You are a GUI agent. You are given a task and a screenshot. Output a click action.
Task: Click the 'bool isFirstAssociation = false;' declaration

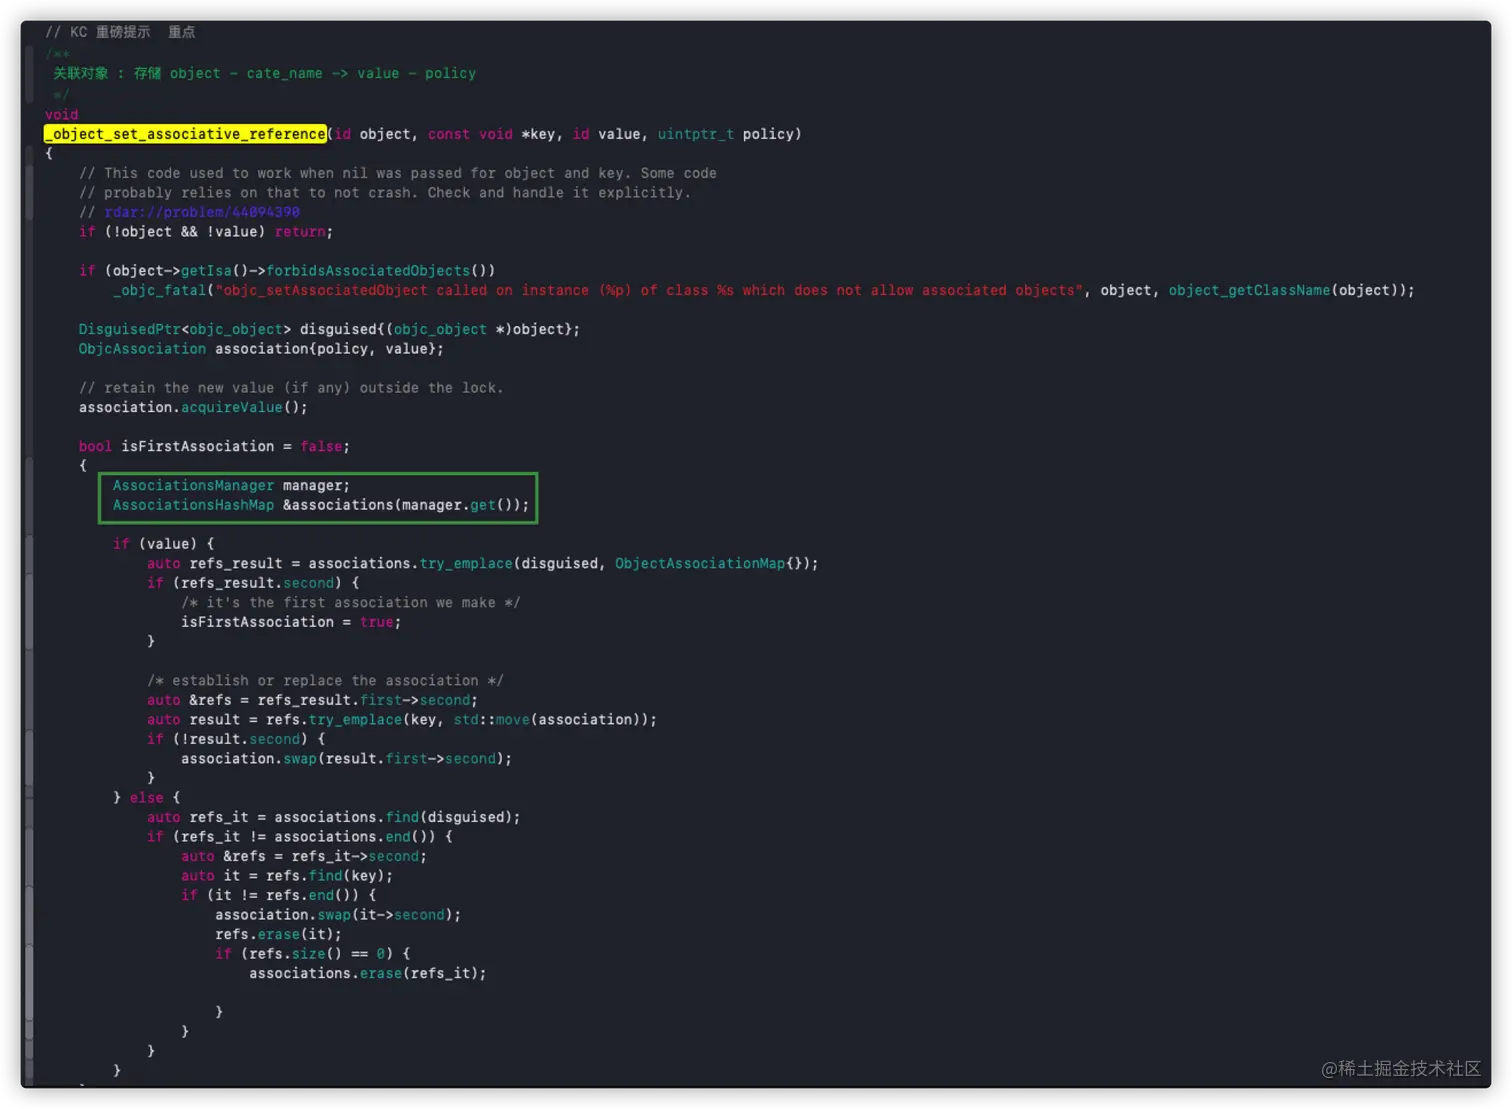pyautogui.click(x=214, y=447)
